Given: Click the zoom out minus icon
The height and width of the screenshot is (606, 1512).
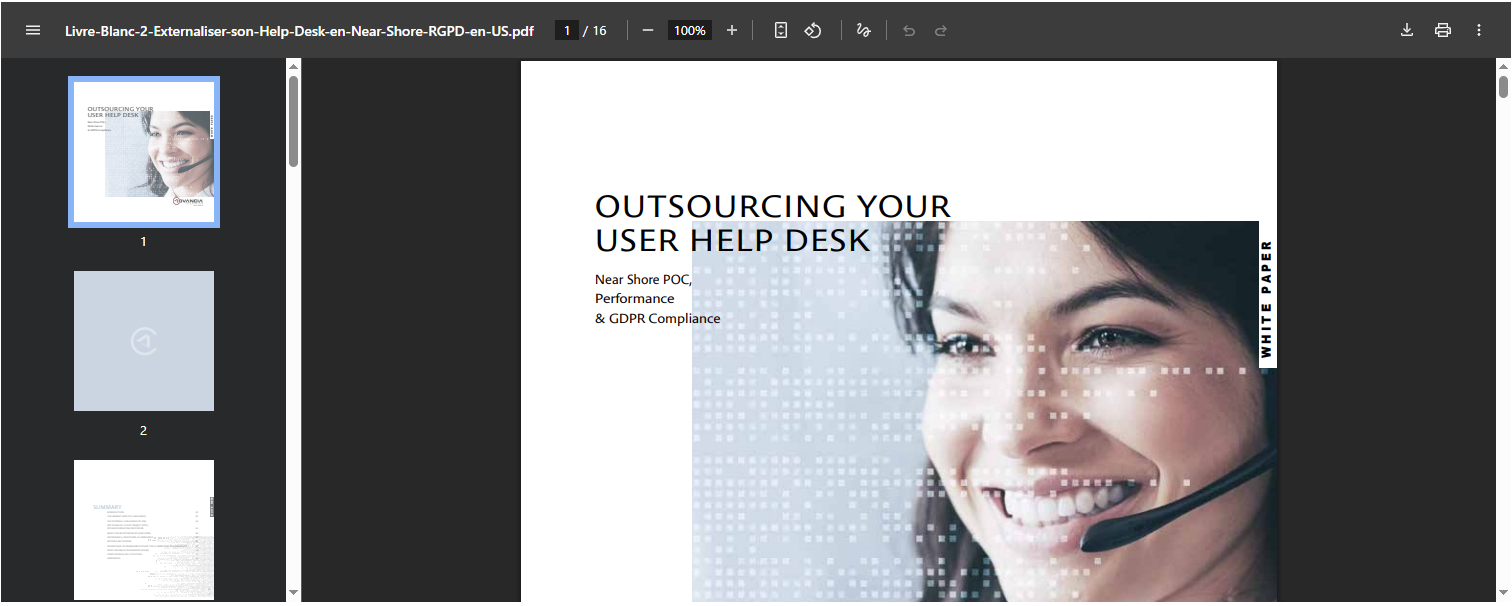Looking at the screenshot, I should (648, 30).
